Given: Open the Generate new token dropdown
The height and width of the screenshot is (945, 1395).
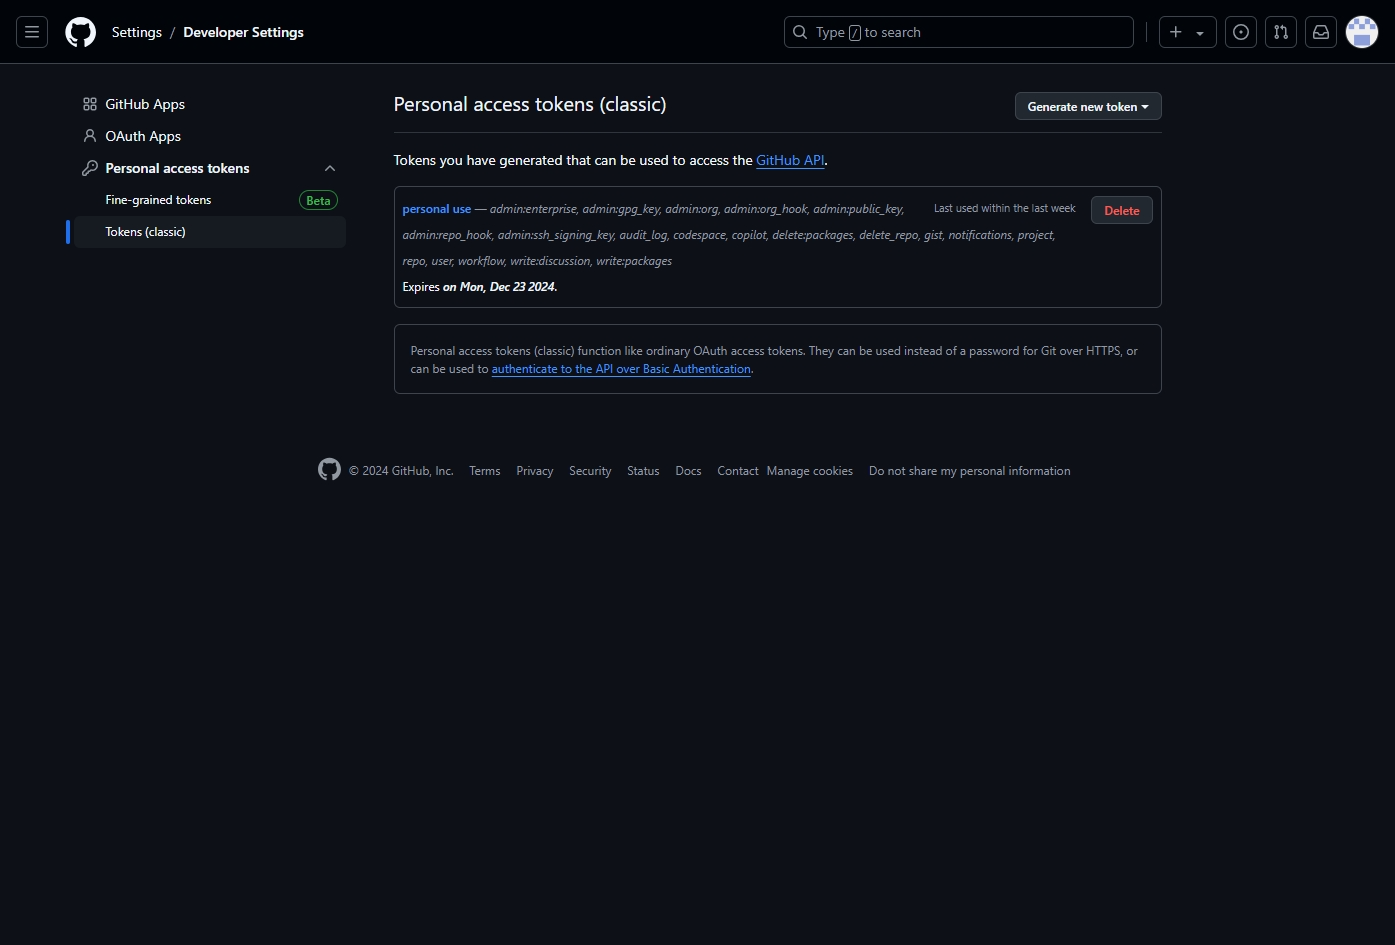Looking at the screenshot, I should [1088, 106].
